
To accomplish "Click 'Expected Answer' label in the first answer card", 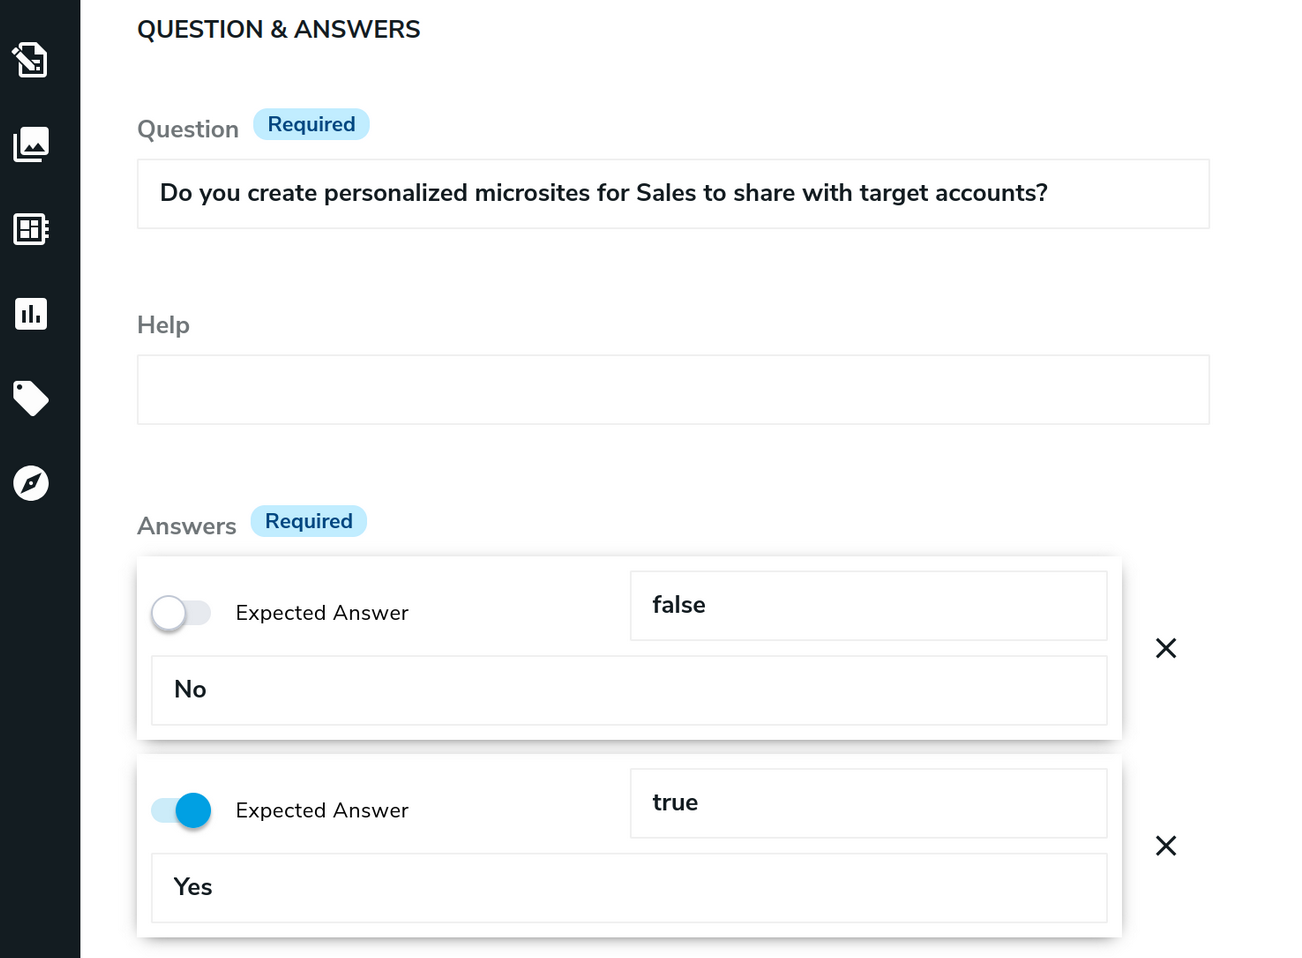I will coord(322,613).
